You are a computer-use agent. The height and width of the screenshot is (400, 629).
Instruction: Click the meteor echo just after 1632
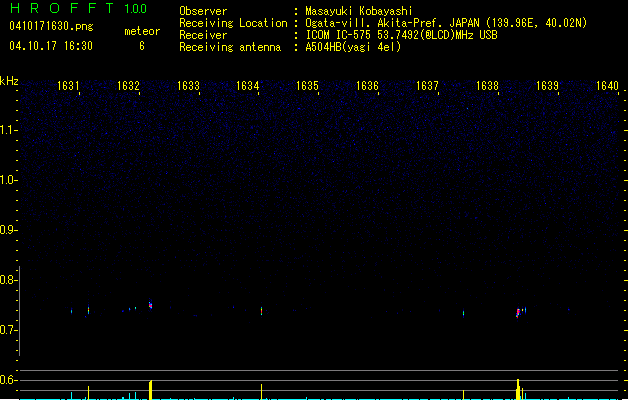click(150, 305)
